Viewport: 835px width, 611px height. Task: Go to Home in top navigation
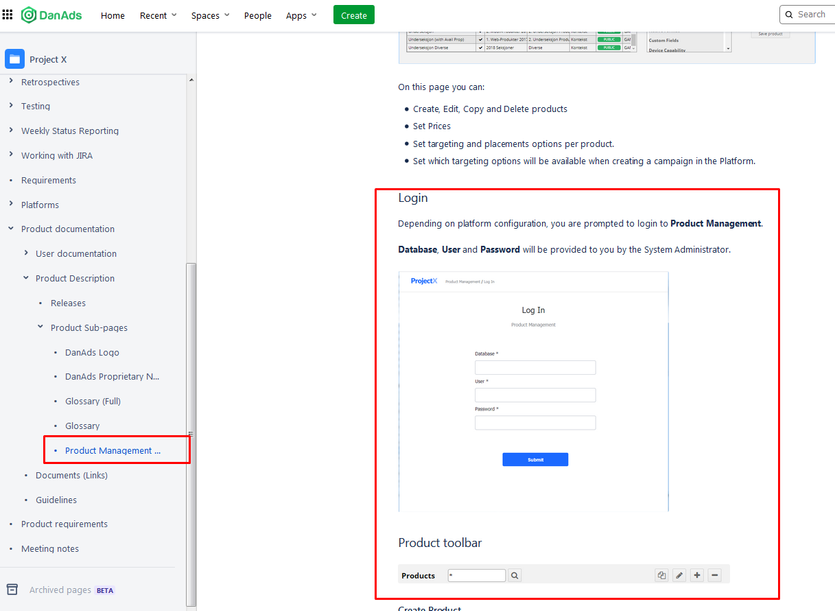pyautogui.click(x=112, y=15)
